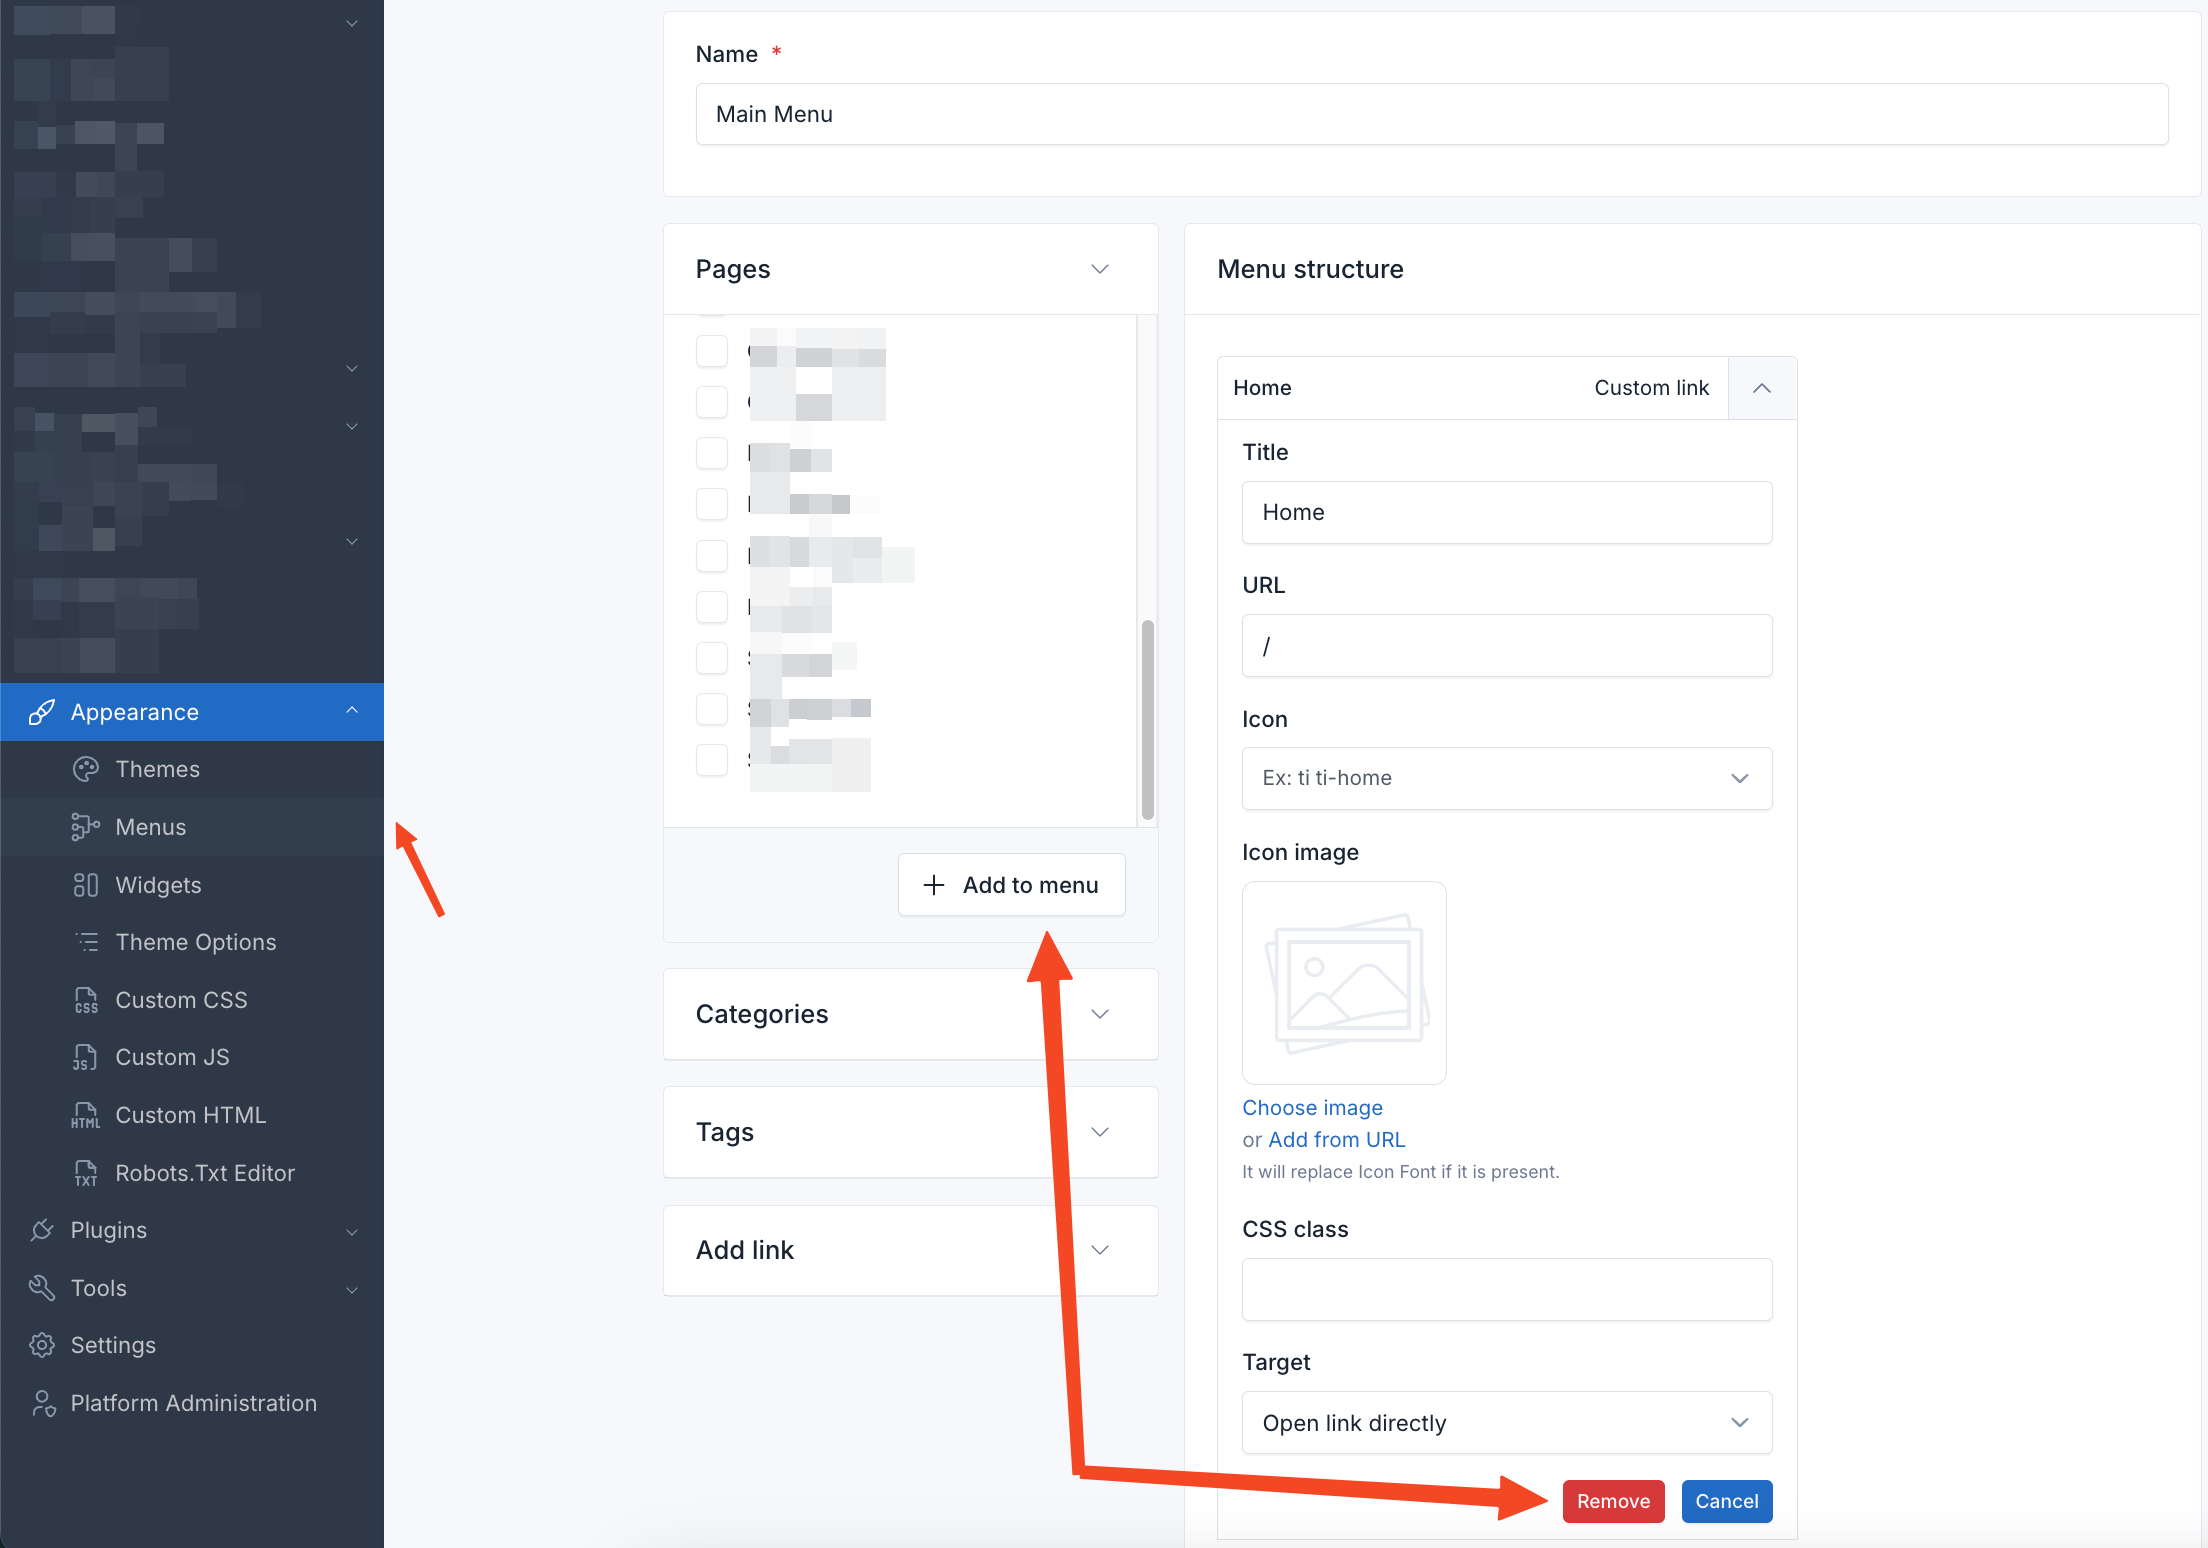This screenshot has height=1548, width=2208.
Task: Click the red Remove button
Action: click(x=1613, y=1501)
